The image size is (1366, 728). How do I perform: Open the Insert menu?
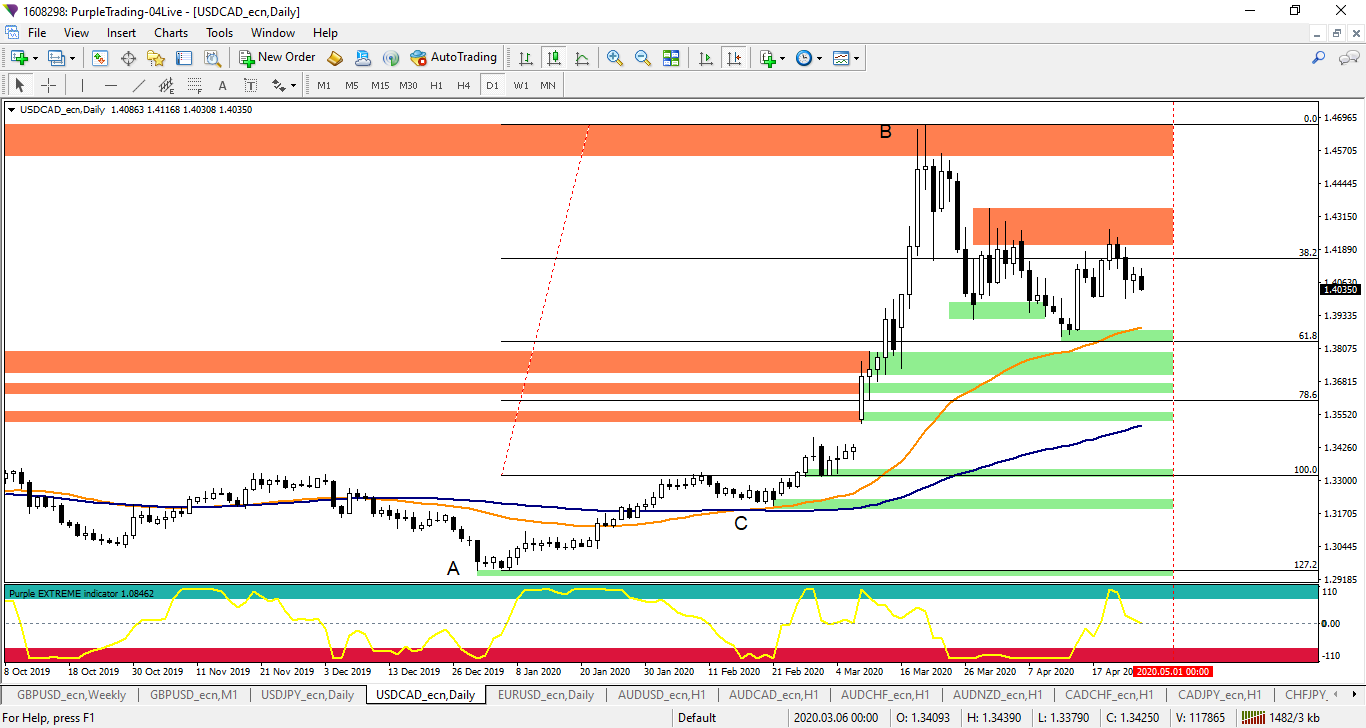point(121,32)
